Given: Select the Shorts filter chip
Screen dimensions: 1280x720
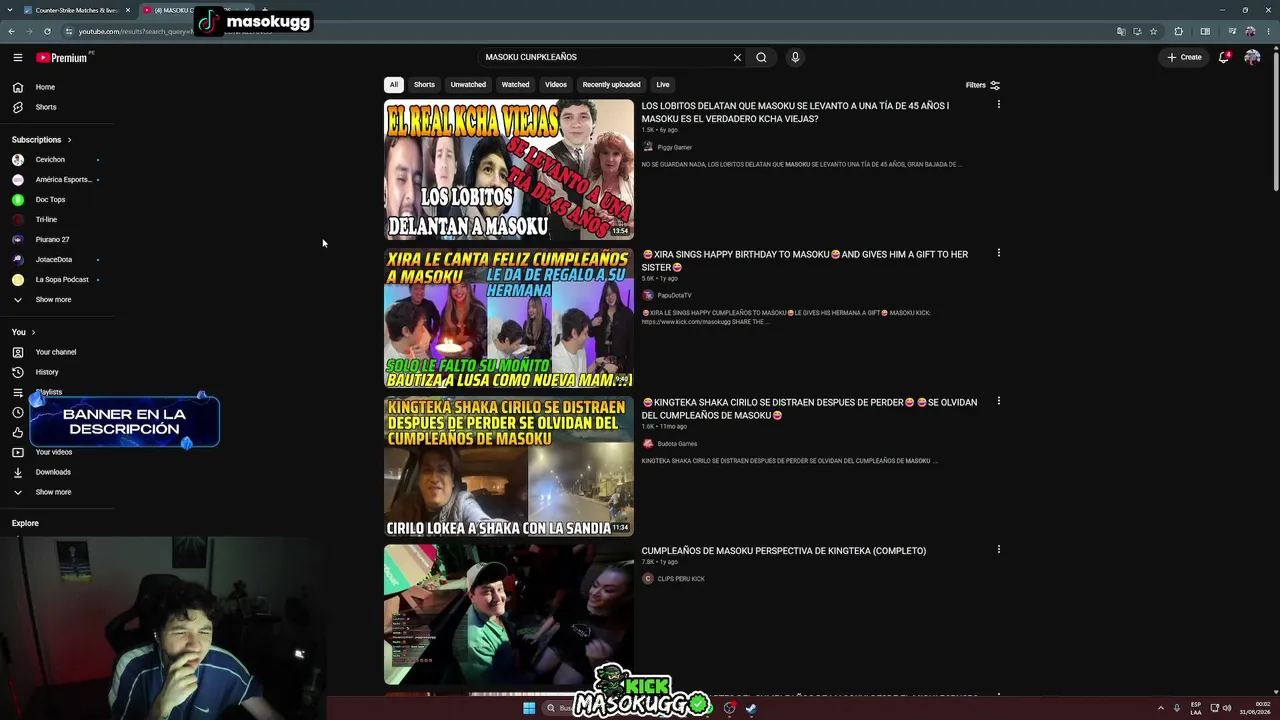Looking at the screenshot, I should tap(425, 85).
